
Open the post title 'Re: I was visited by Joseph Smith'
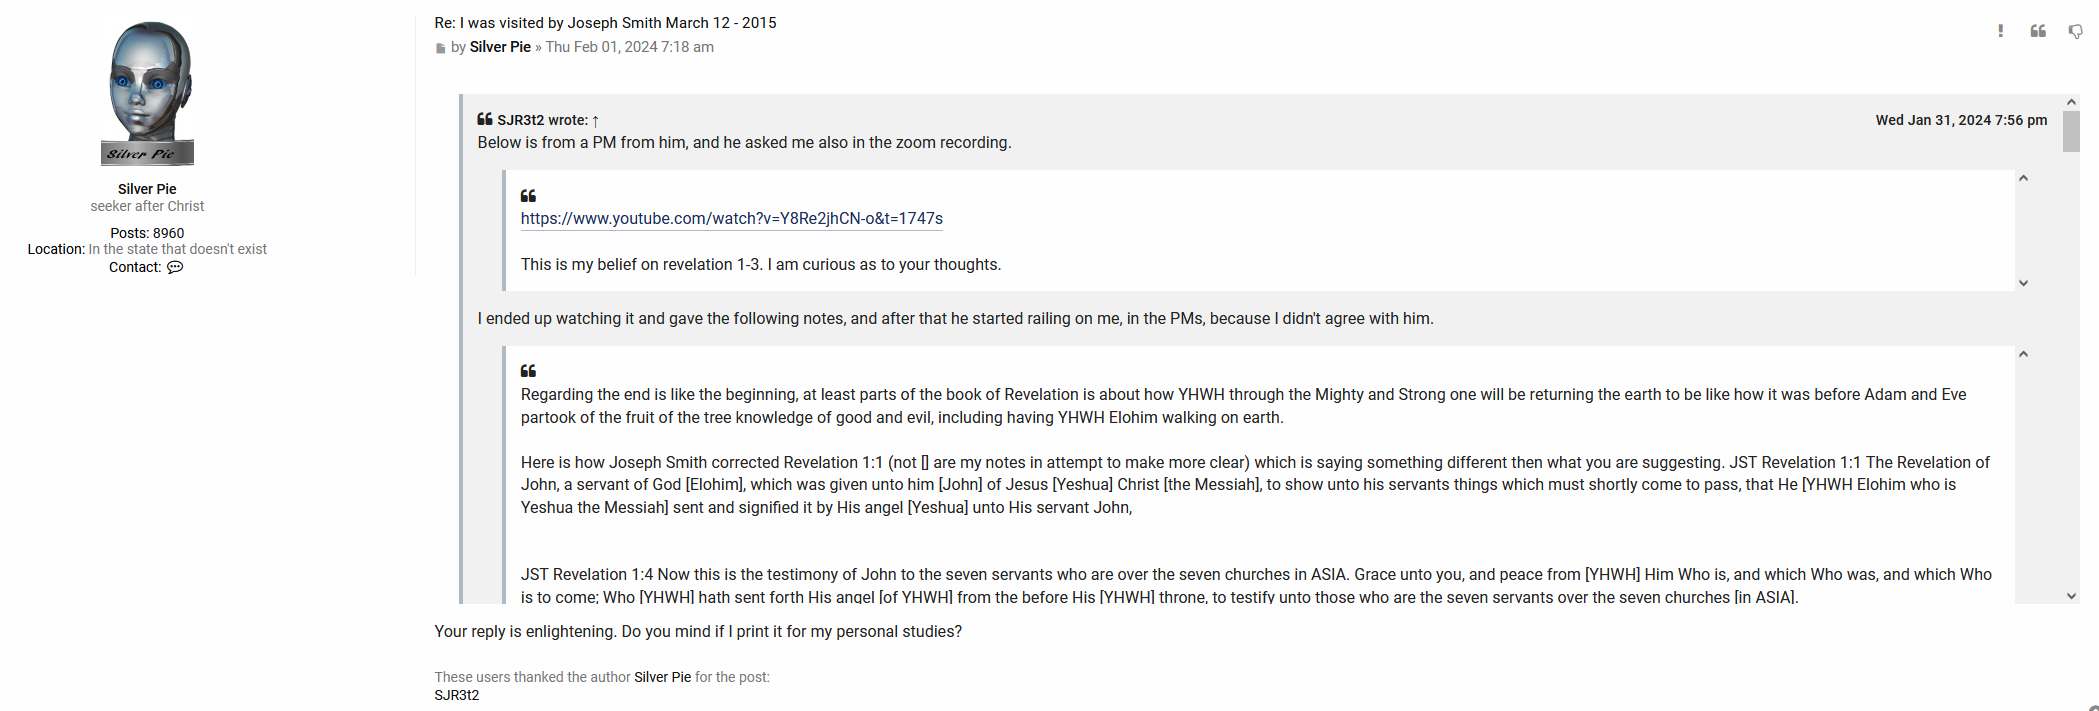coord(605,22)
